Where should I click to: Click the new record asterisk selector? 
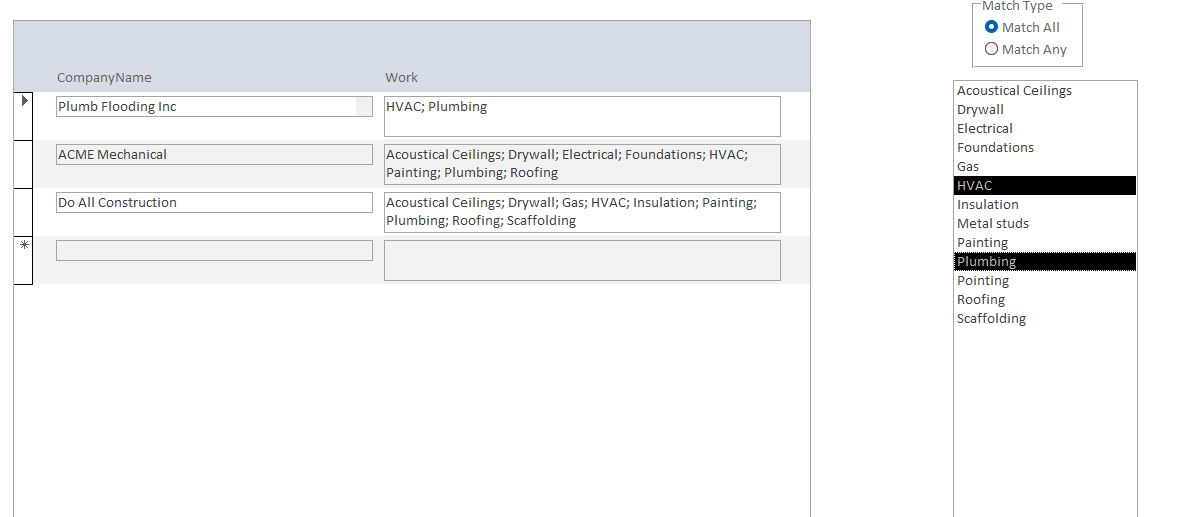click(24, 246)
